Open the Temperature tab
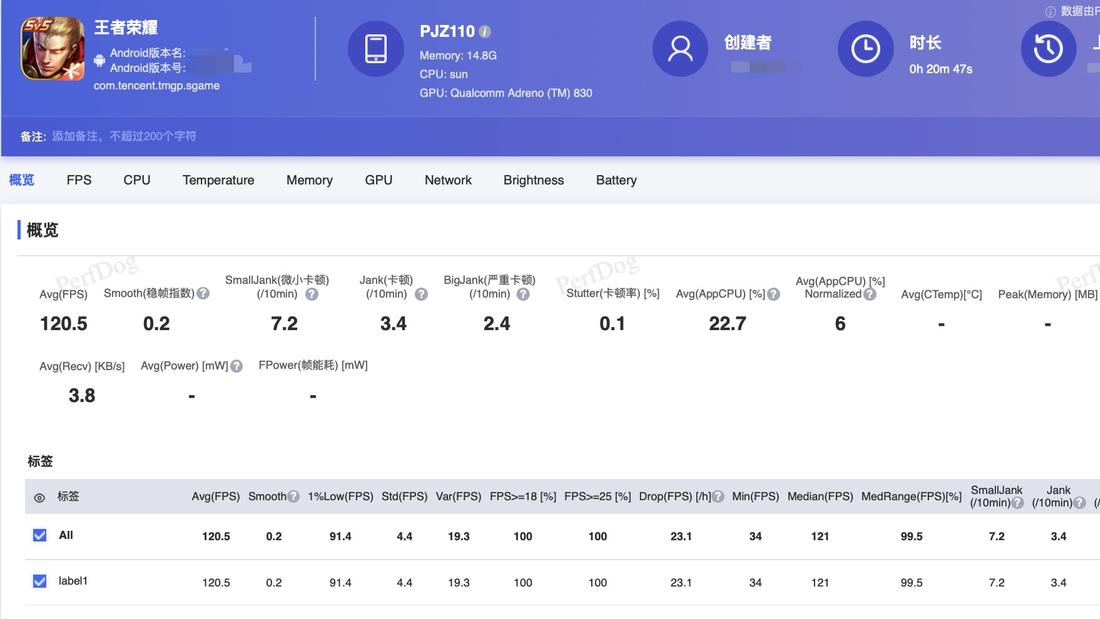This screenshot has height=619, width=1100. [218, 180]
